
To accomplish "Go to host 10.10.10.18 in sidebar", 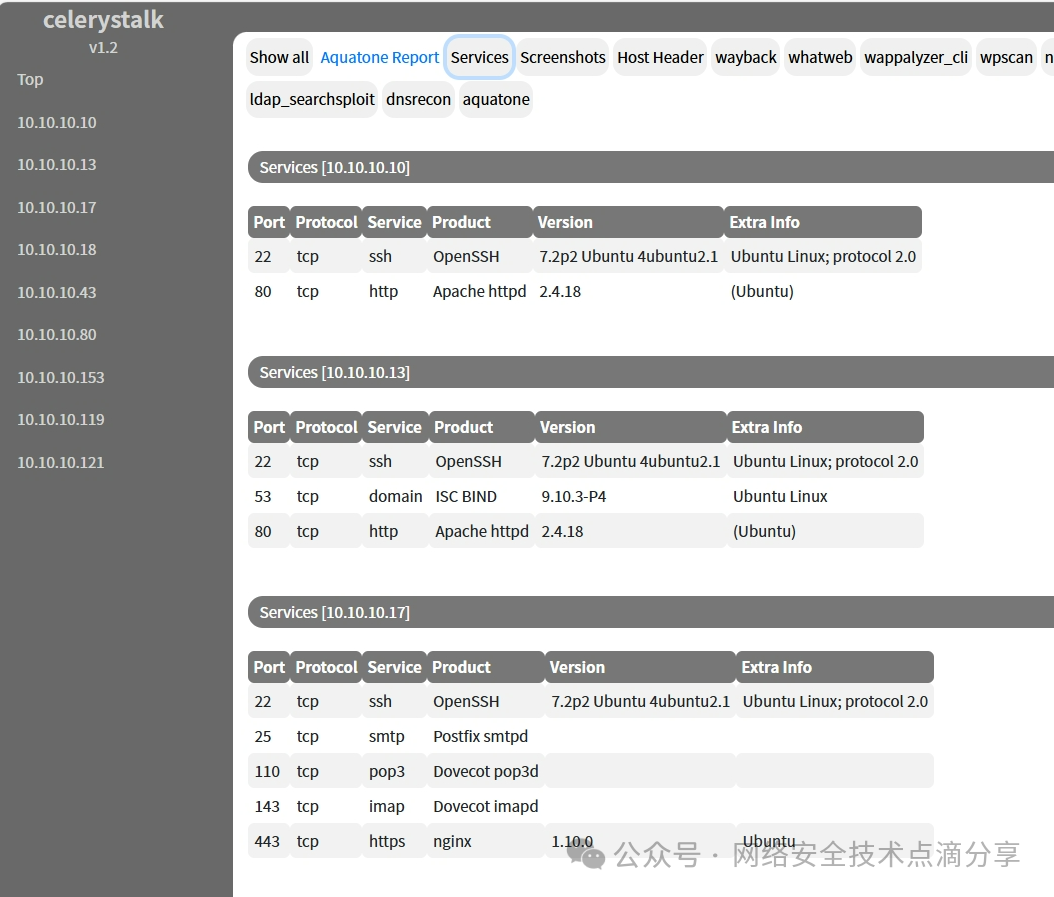I will [x=56, y=249].
